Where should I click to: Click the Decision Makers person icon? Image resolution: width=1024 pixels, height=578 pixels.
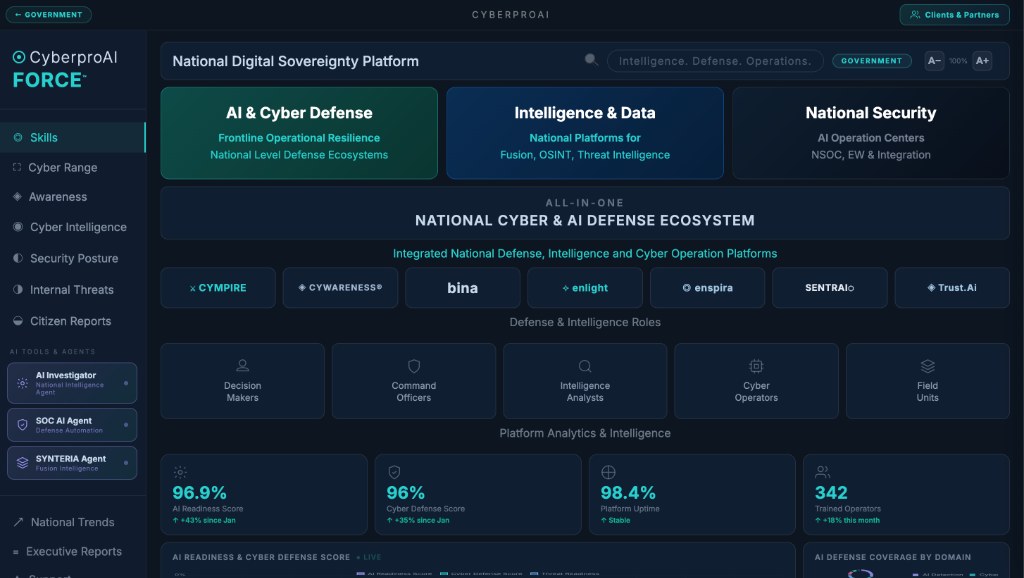tap(242, 366)
